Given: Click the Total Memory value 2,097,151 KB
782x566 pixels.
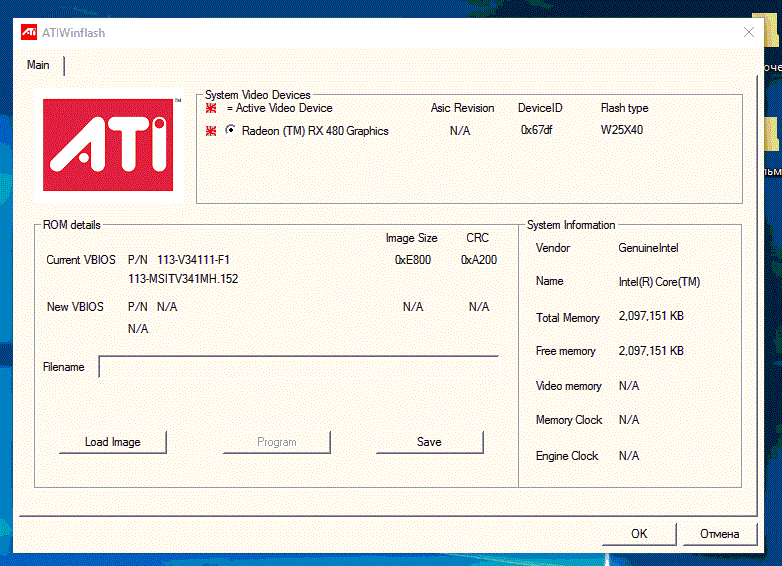Looking at the screenshot, I should click(x=651, y=316).
